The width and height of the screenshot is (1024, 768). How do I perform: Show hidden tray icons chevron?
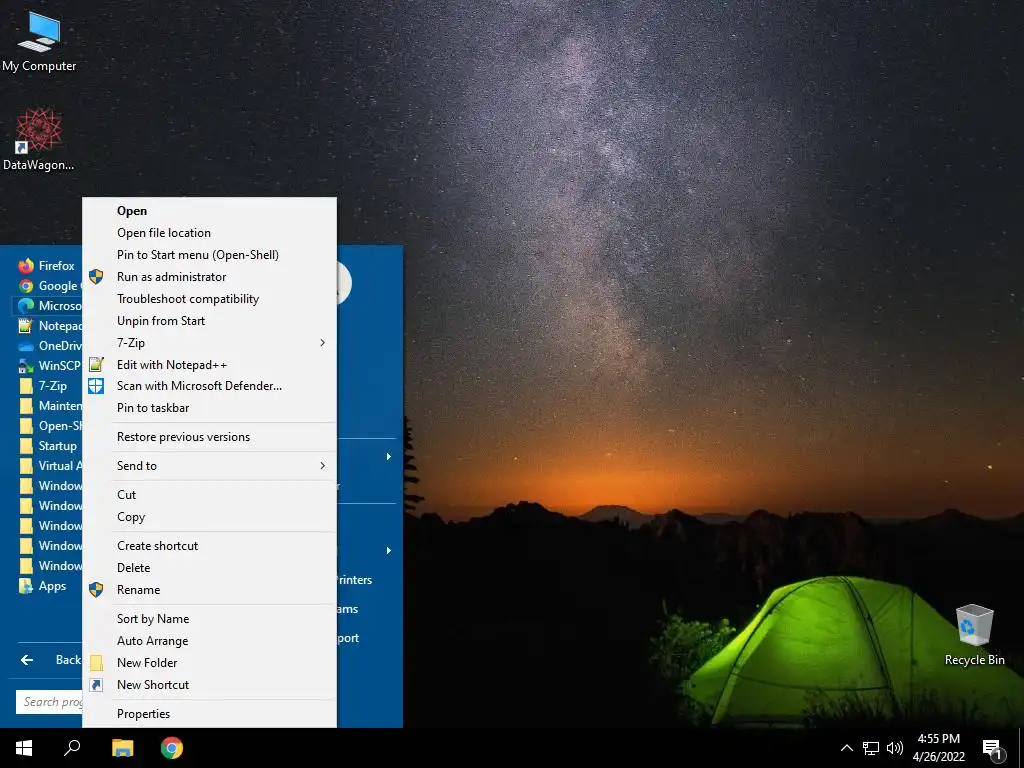[x=846, y=748]
